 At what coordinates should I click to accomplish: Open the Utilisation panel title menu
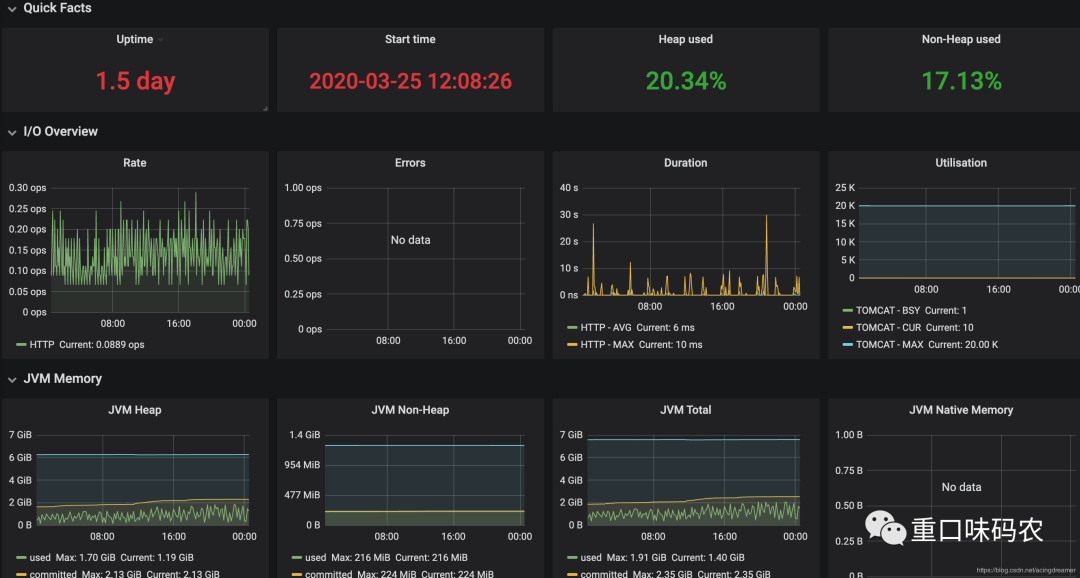point(961,163)
